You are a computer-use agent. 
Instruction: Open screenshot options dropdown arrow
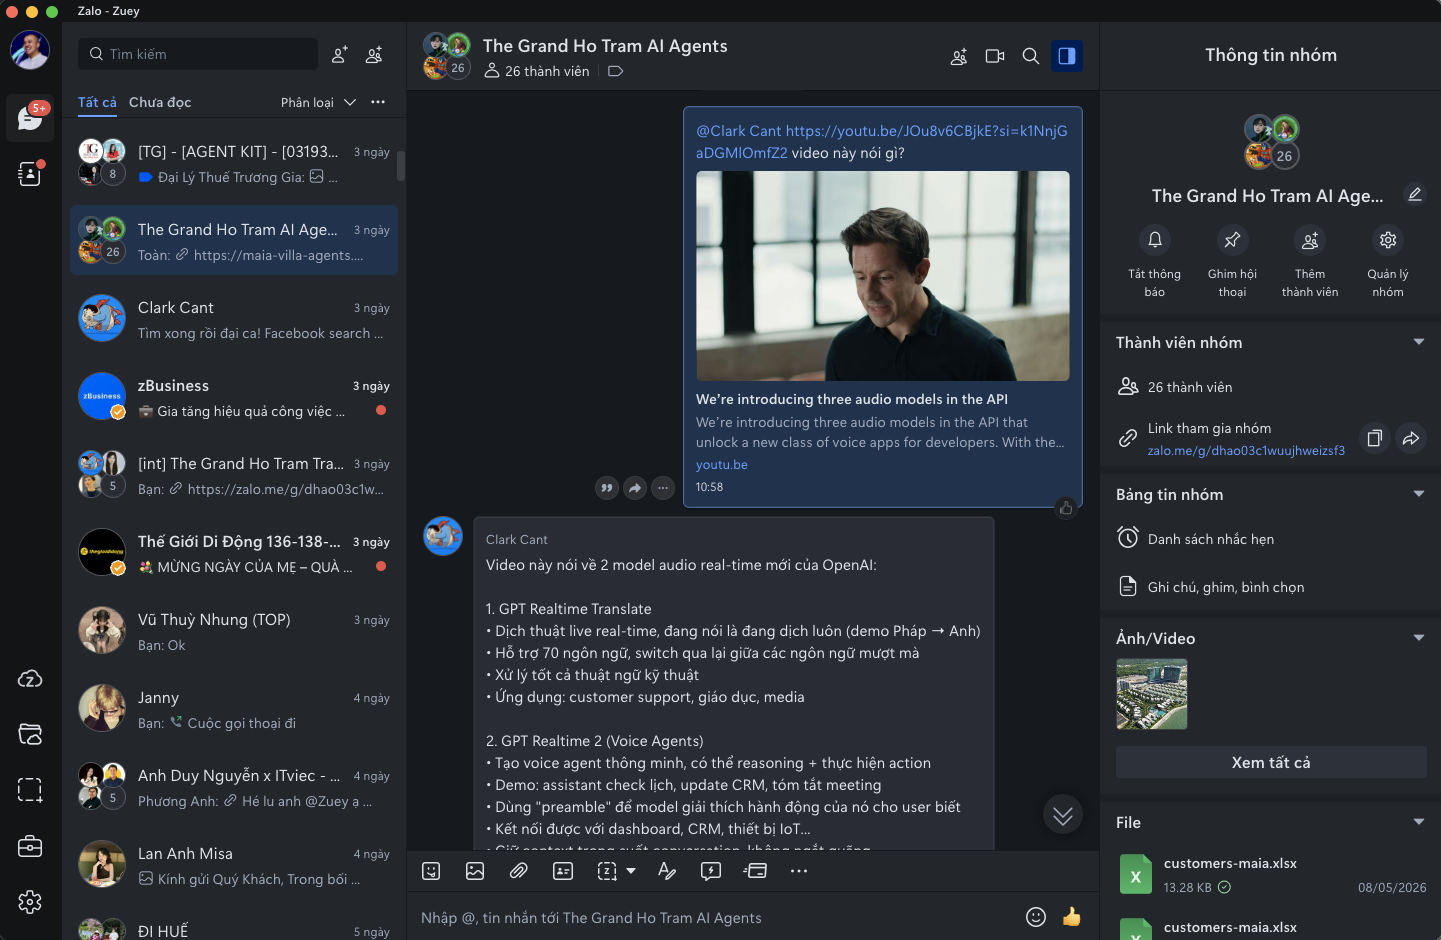click(x=631, y=871)
